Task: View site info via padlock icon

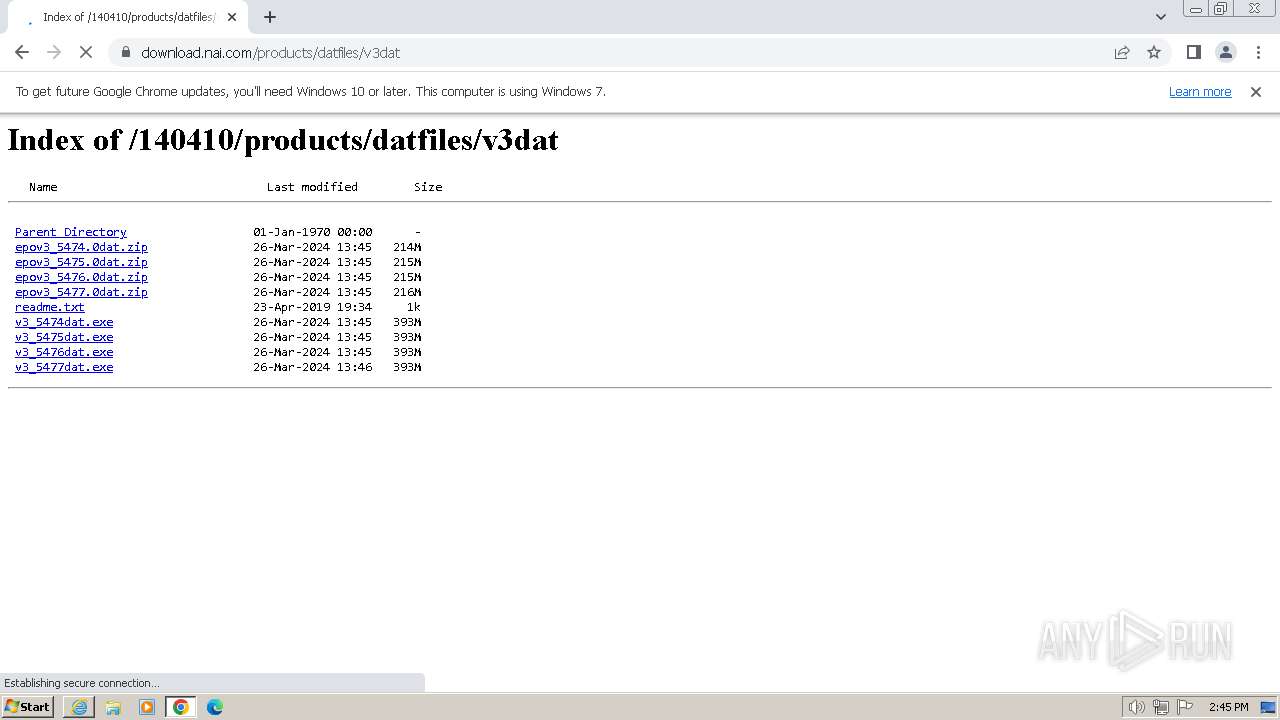Action: pyautogui.click(x=125, y=52)
